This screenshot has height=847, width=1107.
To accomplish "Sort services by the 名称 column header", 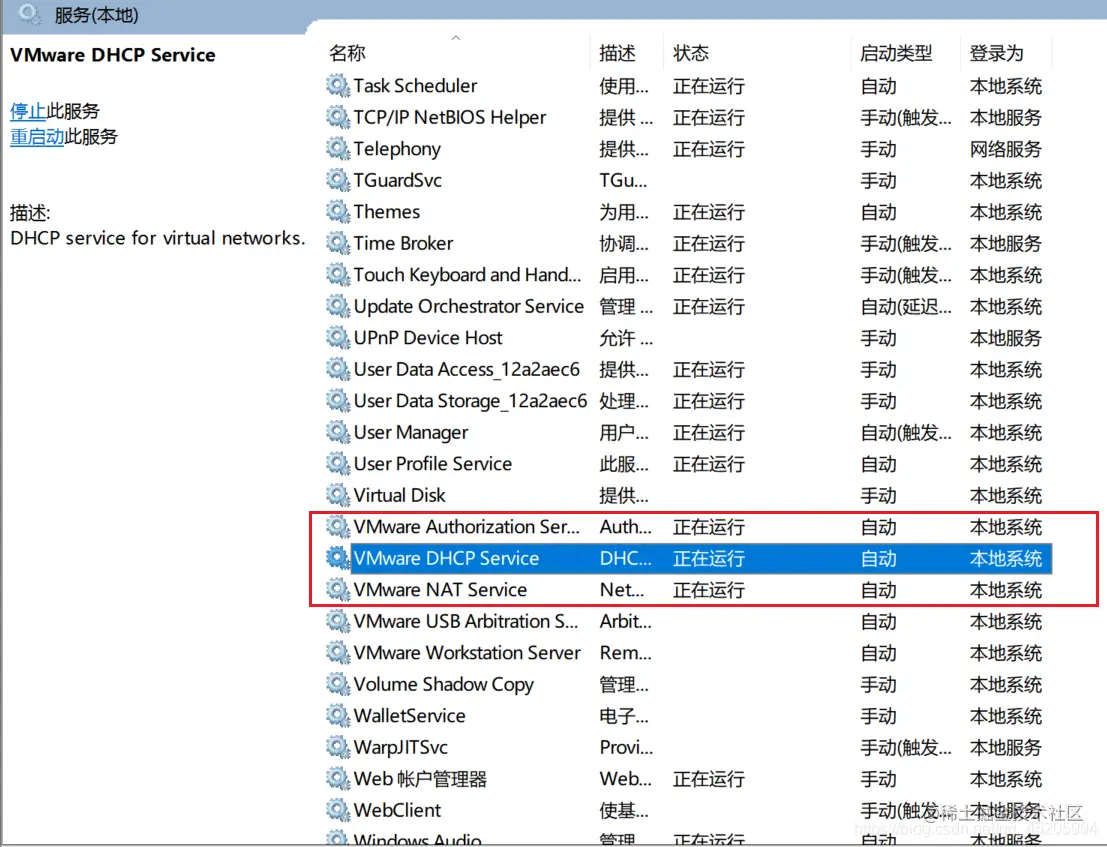I will (347, 53).
